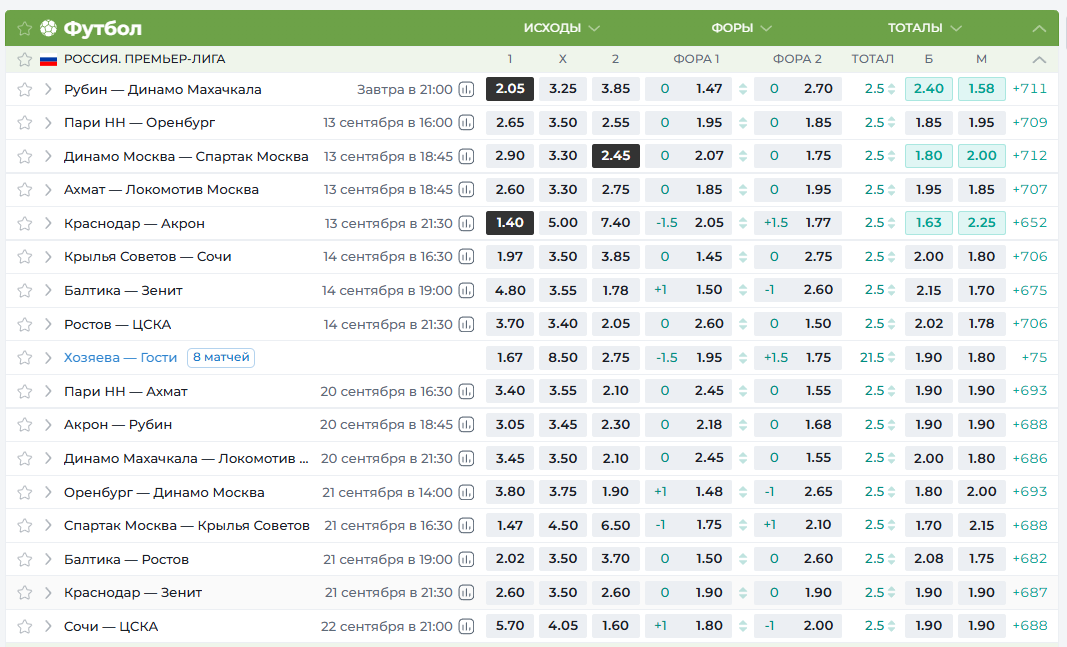Star the Ахмат — Локомотив Москва match

(24, 190)
